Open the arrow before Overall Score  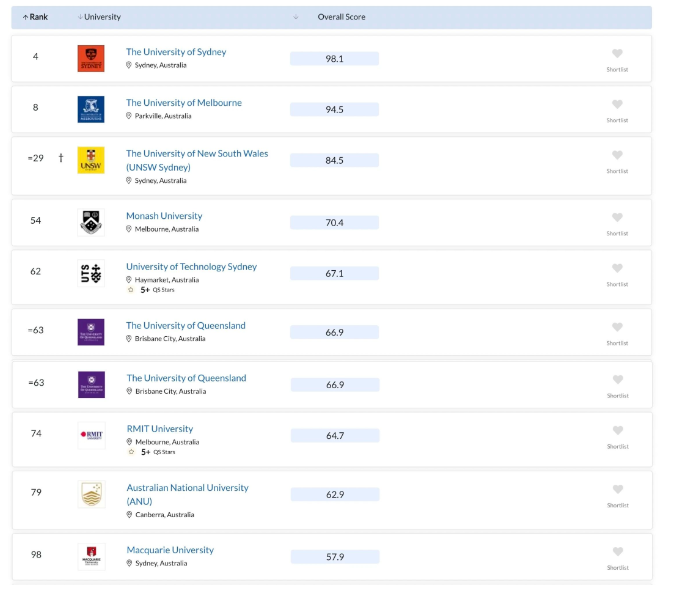pyautogui.click(x=296, y=17)
